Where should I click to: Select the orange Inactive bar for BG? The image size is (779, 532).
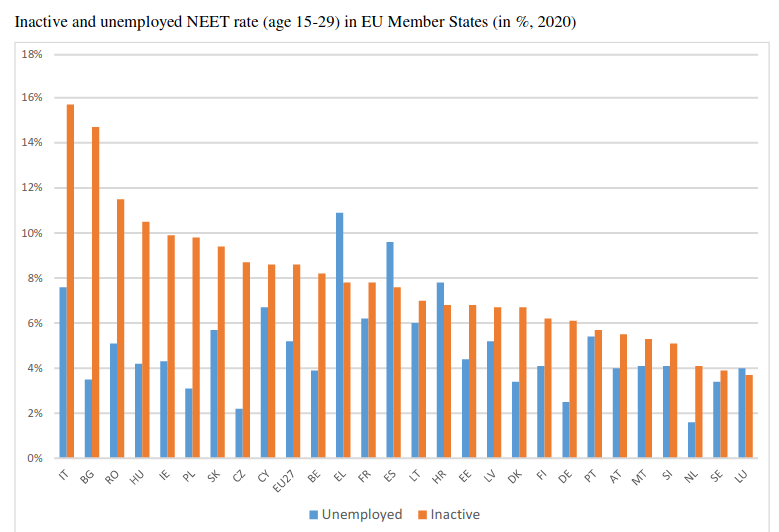[96, 292]
